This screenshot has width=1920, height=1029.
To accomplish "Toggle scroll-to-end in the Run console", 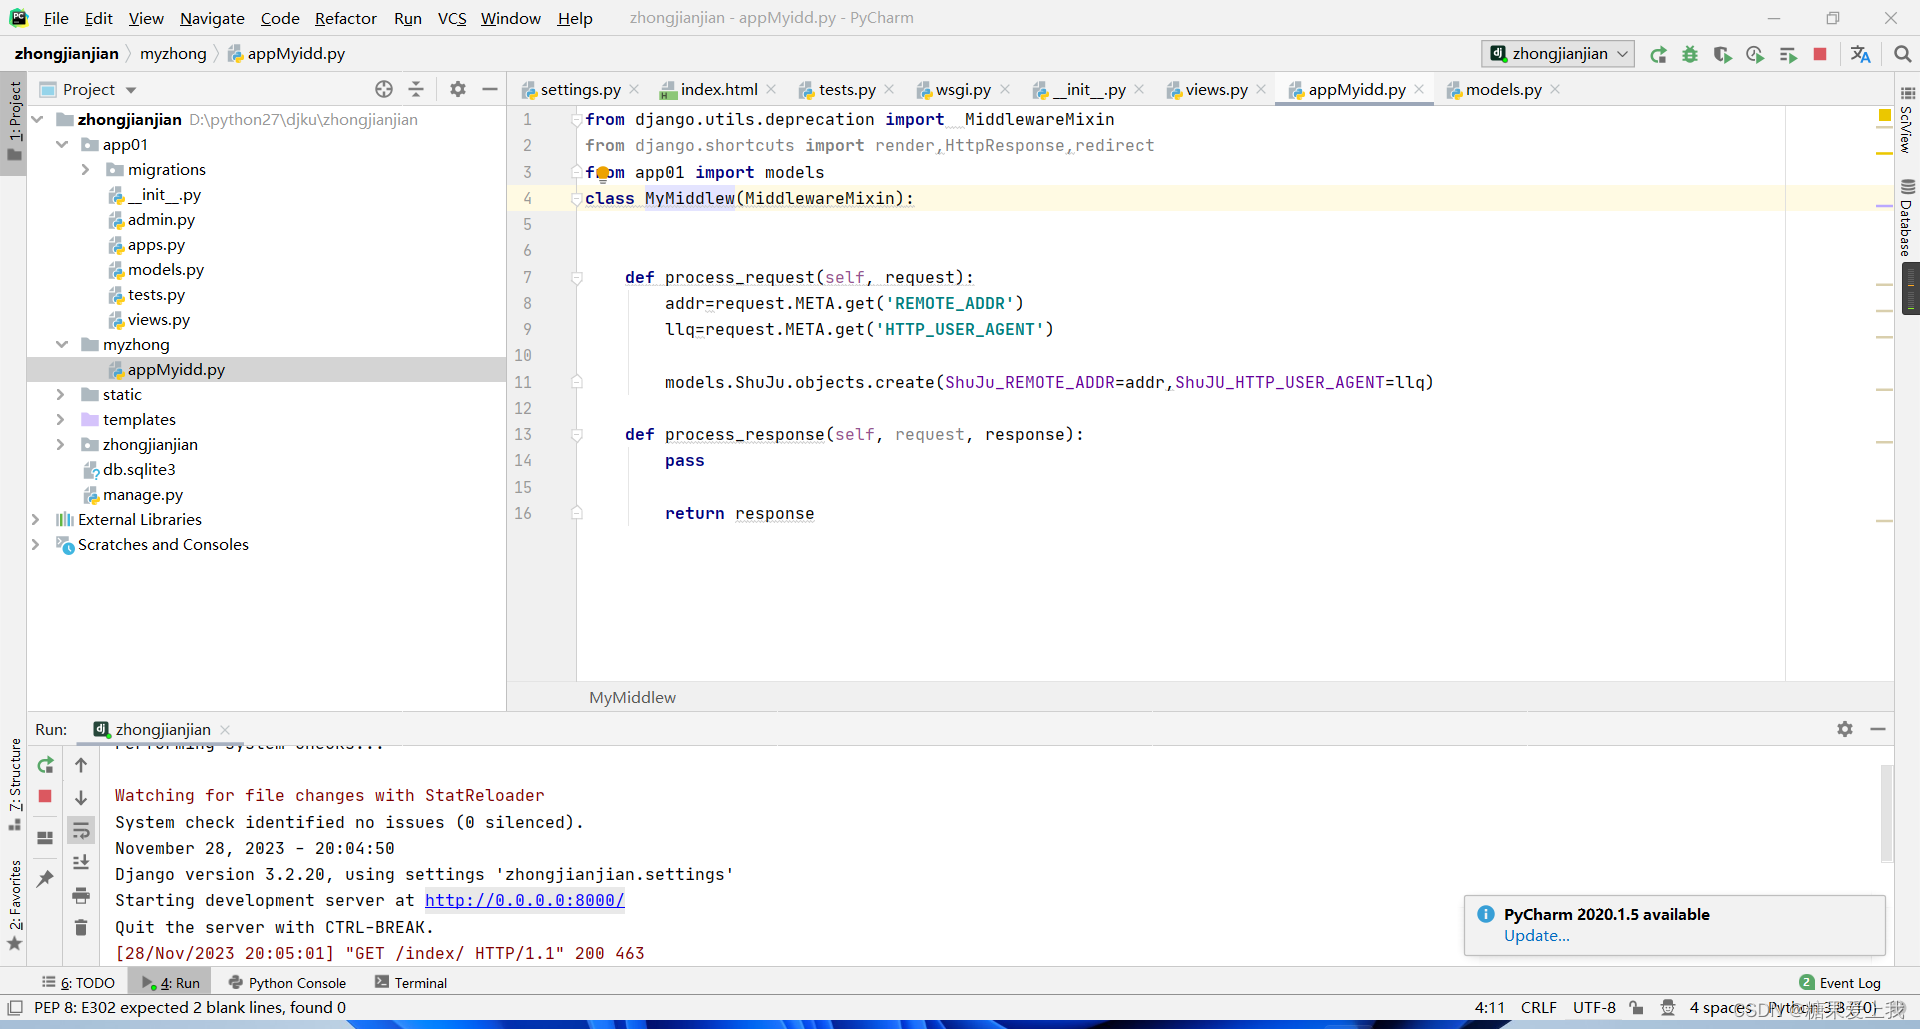I will coord(81,862).
